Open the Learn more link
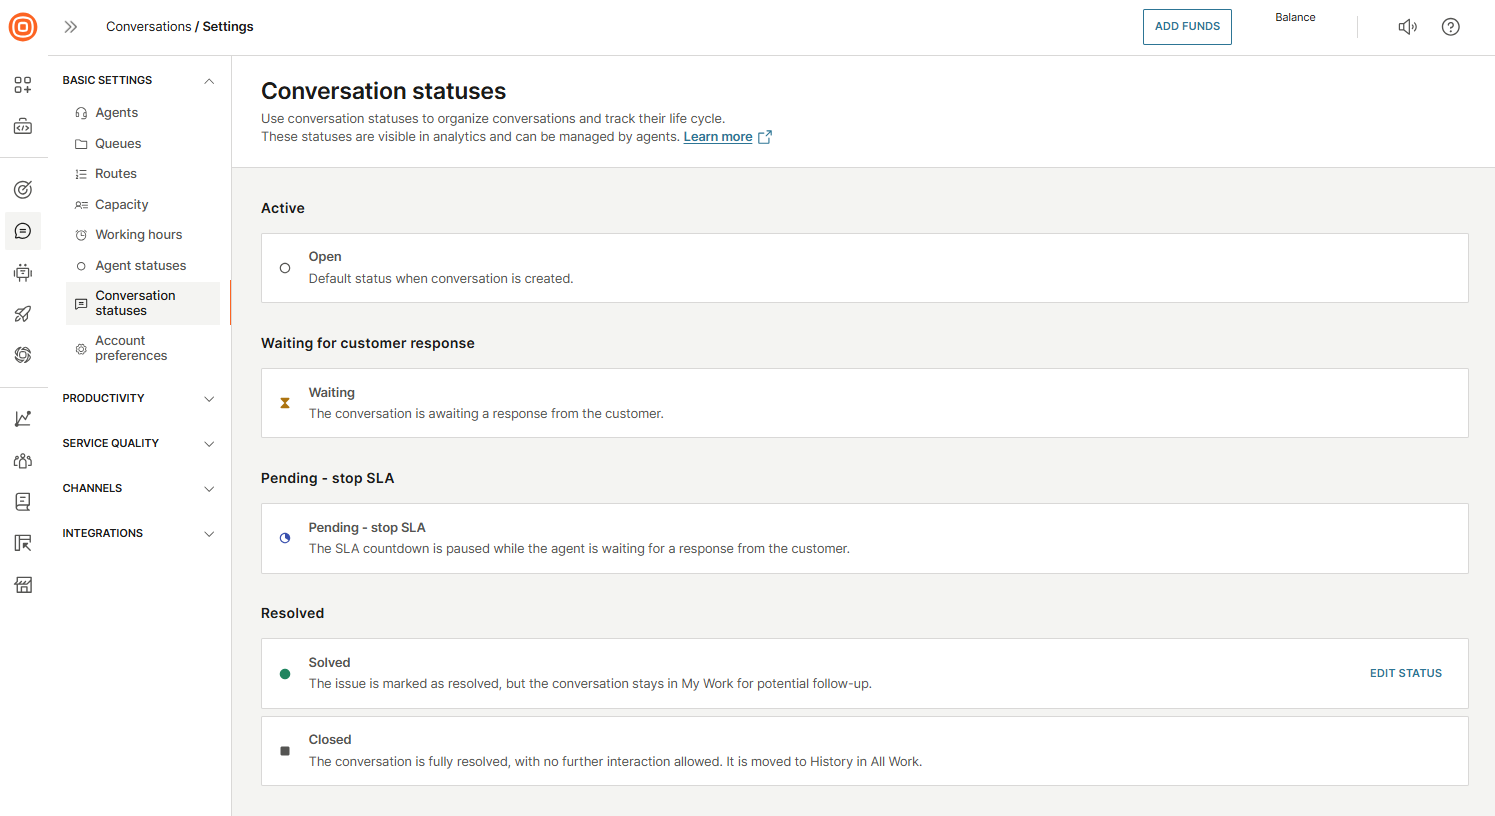Screen dimensions: 1495x816 click(717, 137)
